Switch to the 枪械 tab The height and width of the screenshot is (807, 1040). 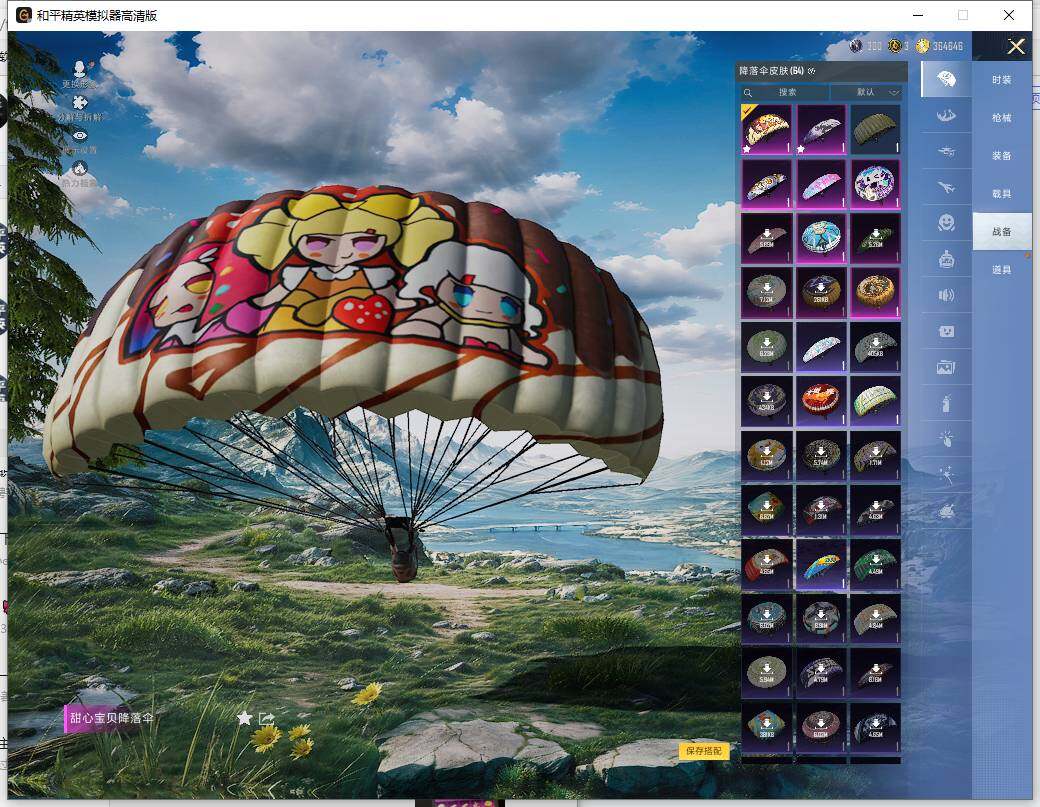pyautogui.click(x=1002, y=117)
